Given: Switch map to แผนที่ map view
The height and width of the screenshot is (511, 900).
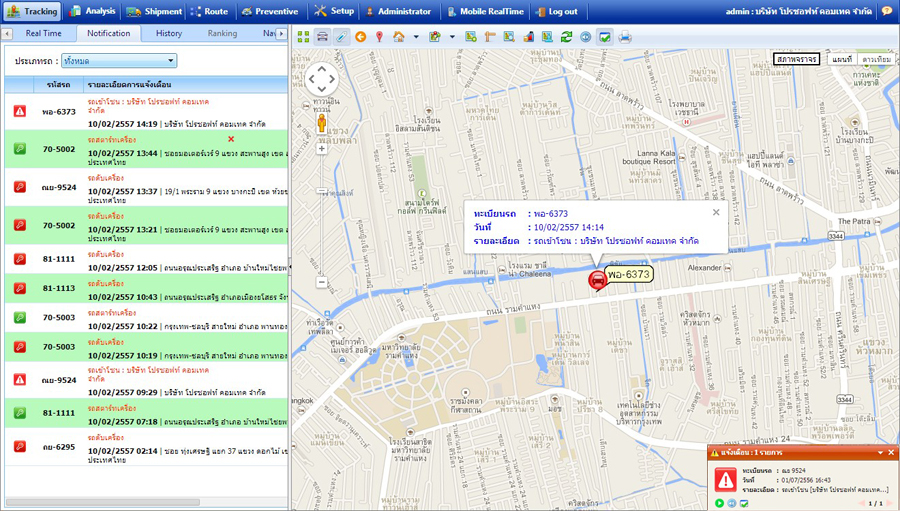Looking at the screenshot, I should (841, 59).
